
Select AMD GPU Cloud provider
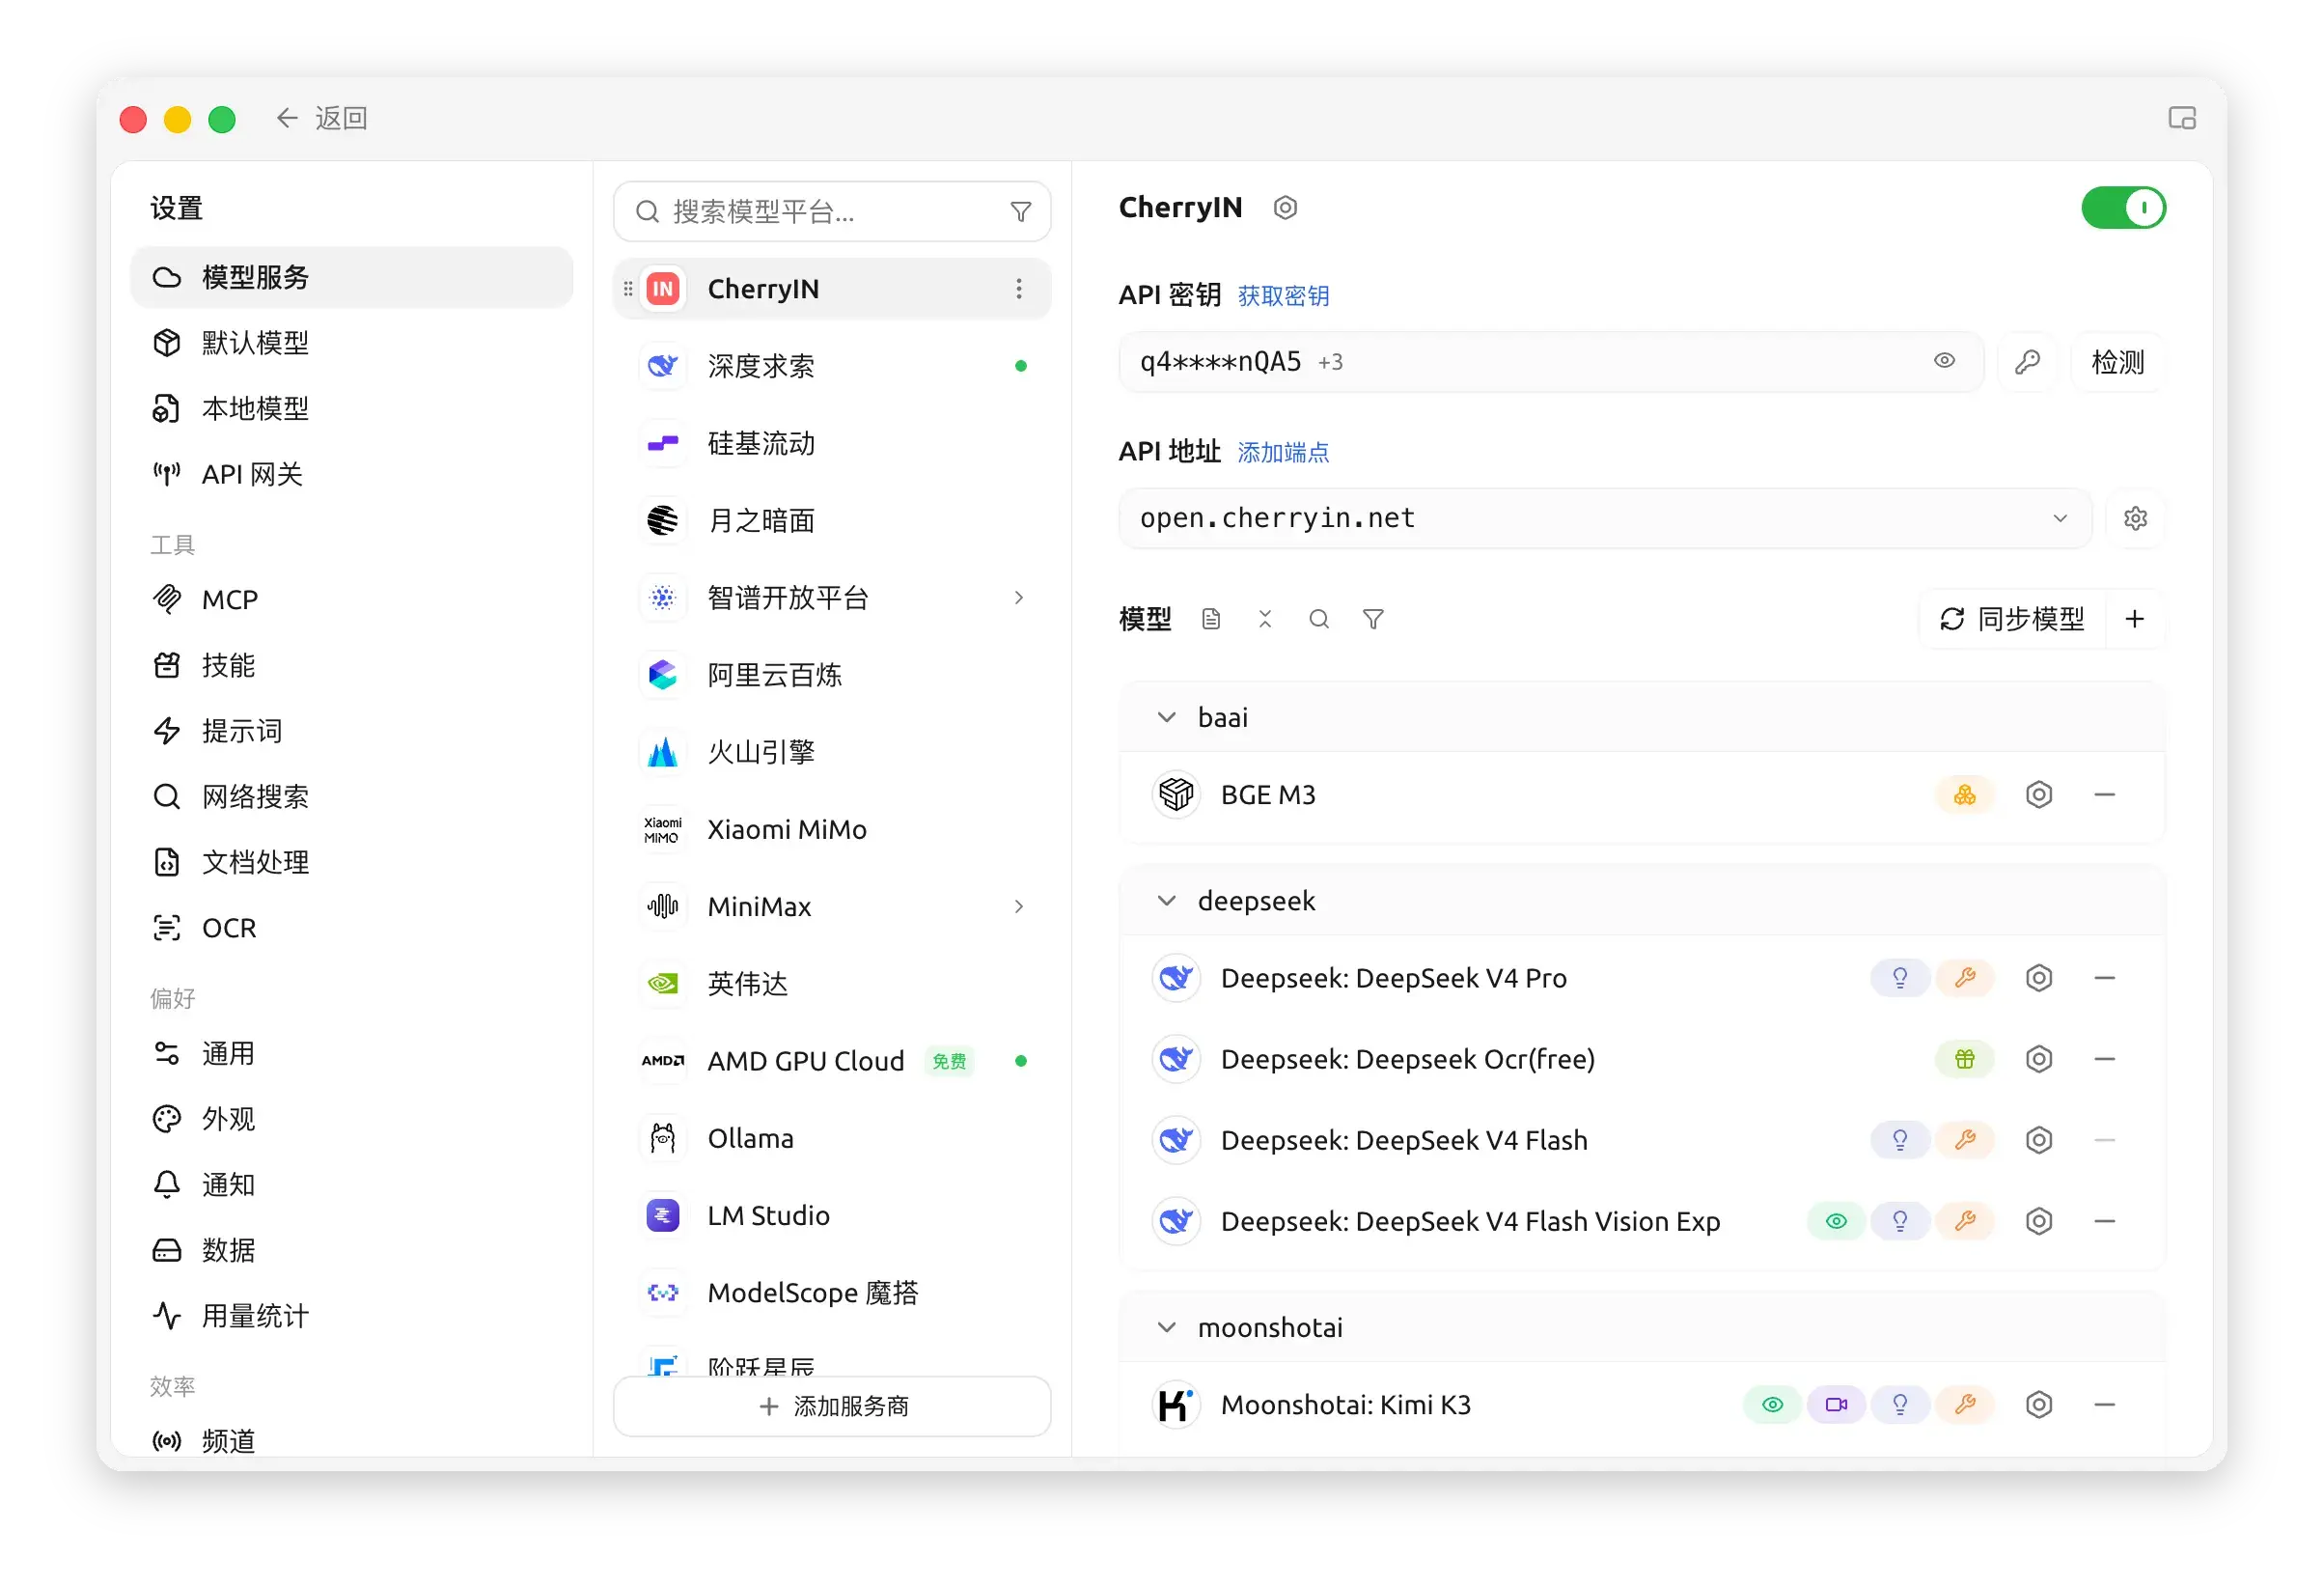(x=832, y=1061)
